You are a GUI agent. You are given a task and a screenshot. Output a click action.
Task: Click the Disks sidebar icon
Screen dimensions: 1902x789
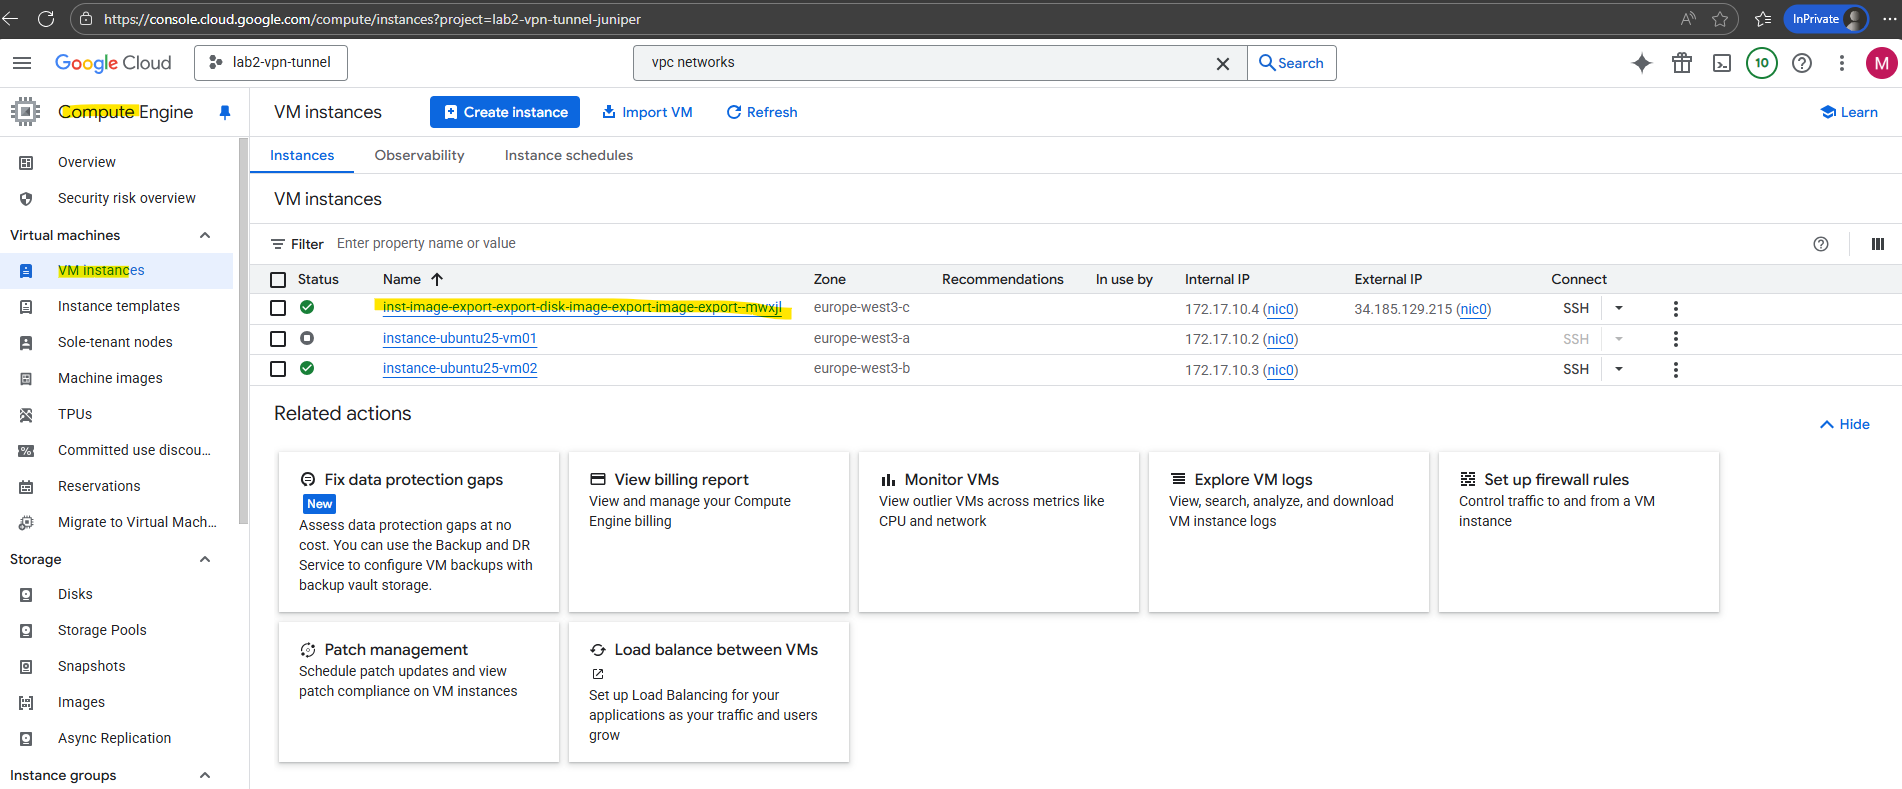[x=26, y=594]
